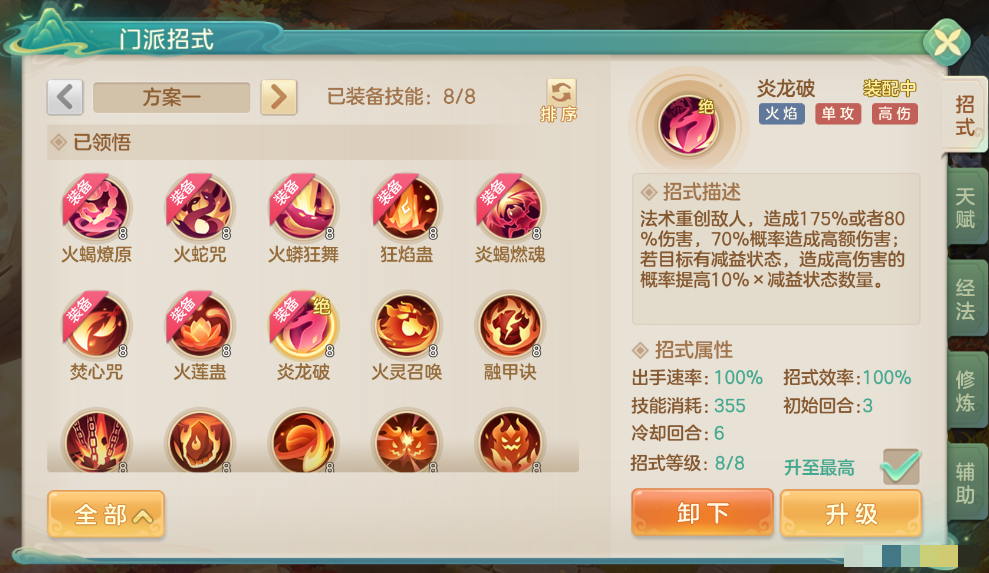Toggle the 升至最高 checkbox

tap(901, 466)
